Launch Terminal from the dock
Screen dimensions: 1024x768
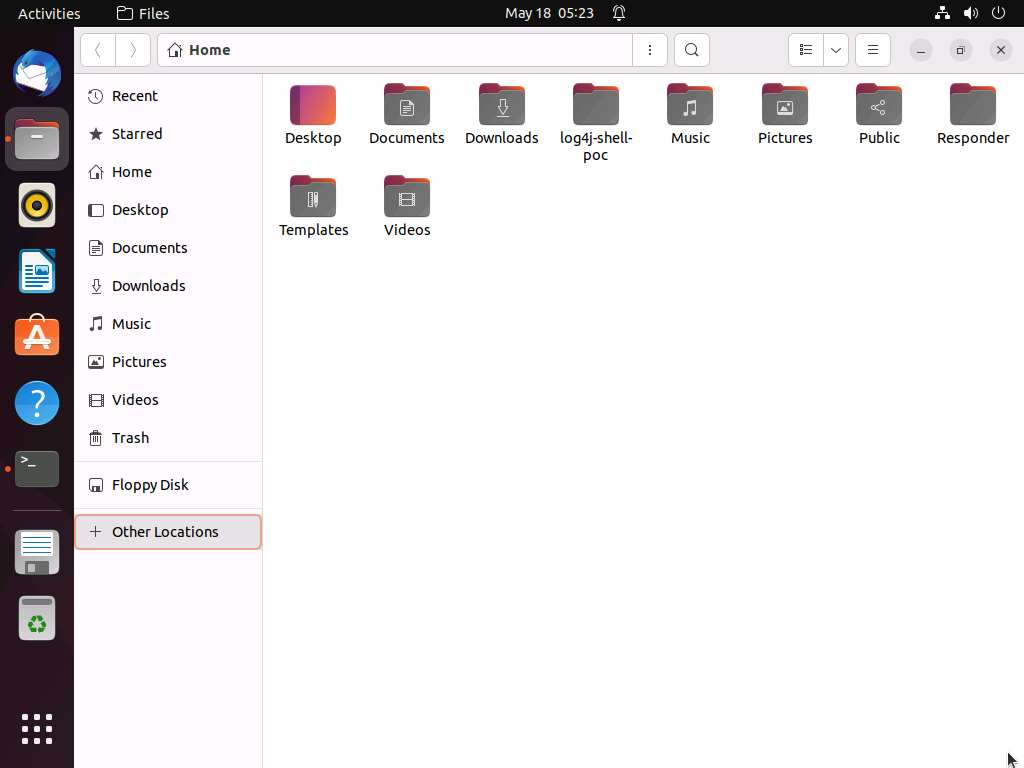click(37, 468)
